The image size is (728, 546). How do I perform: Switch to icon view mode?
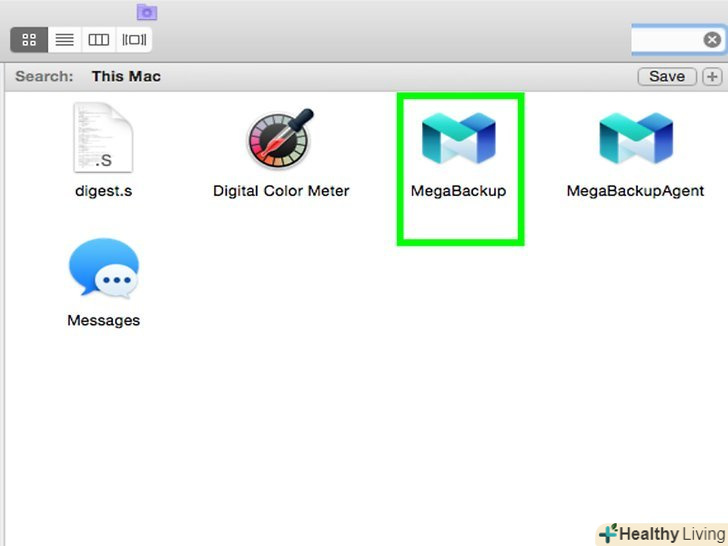29,39
